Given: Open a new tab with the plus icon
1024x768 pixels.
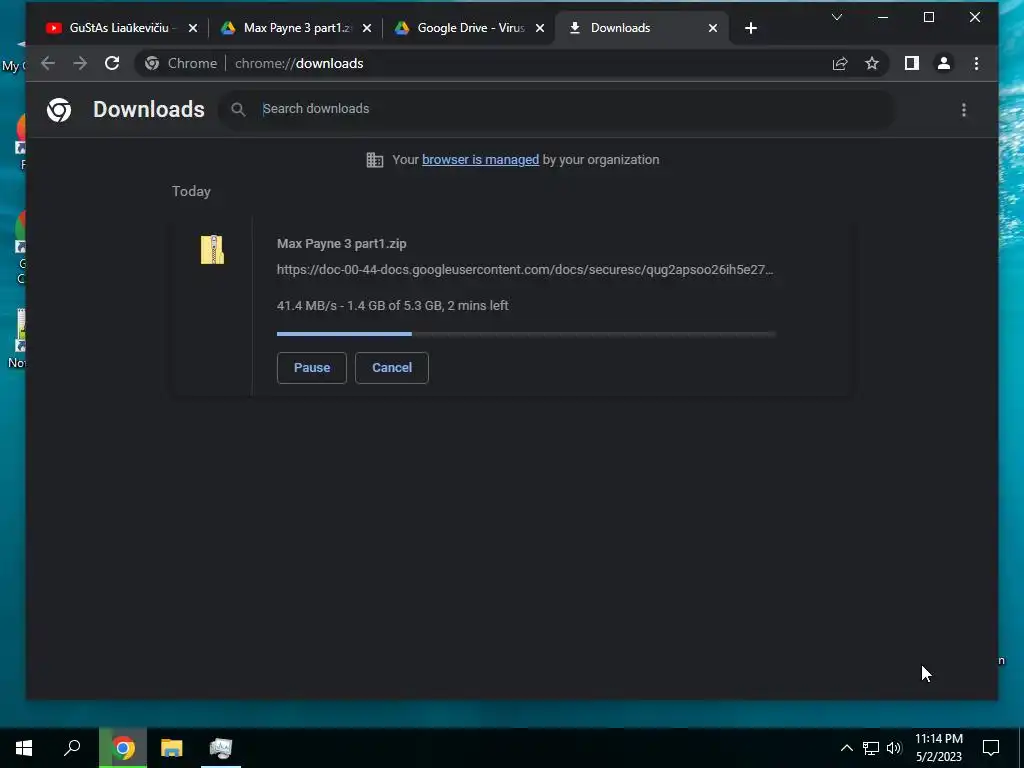Looking at the screenshot, I should pos(751,28).
